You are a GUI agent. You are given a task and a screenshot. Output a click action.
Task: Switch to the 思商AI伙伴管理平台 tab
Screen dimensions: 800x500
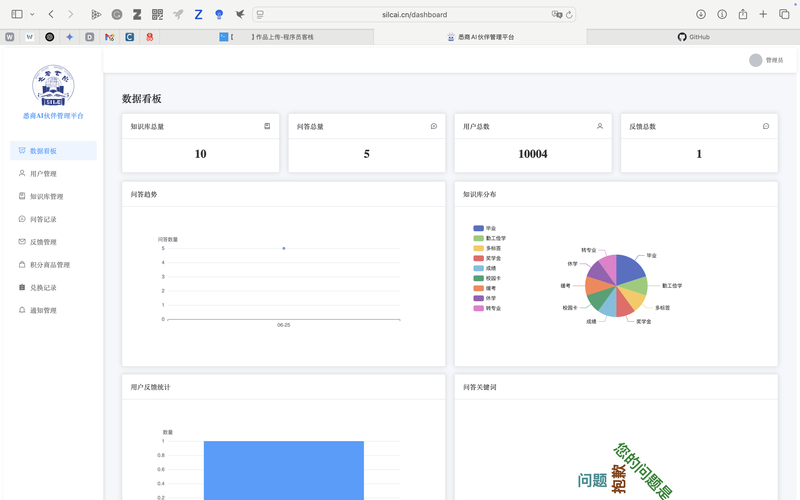point(480,37)
